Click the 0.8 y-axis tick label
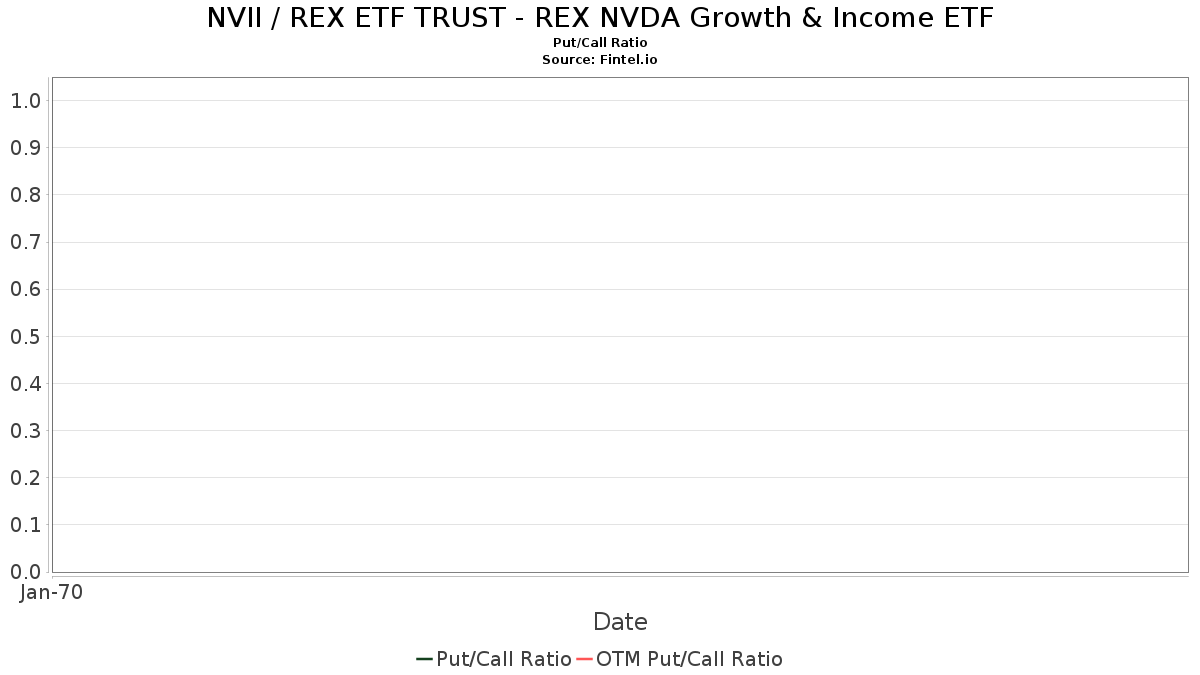 [25, 195]
